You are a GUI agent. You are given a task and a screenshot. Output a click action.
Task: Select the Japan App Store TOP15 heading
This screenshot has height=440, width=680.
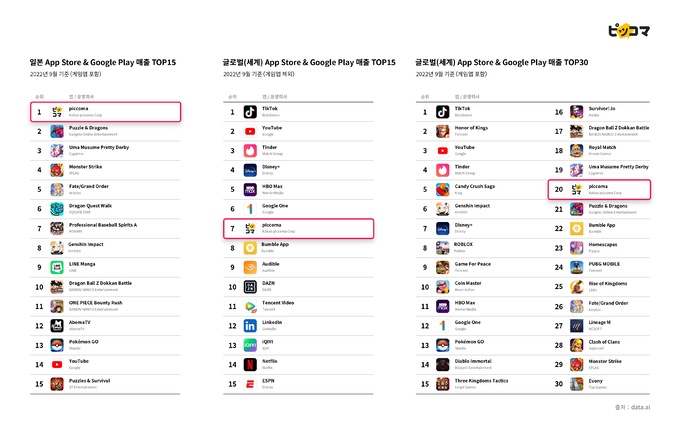tap(103, 62)
